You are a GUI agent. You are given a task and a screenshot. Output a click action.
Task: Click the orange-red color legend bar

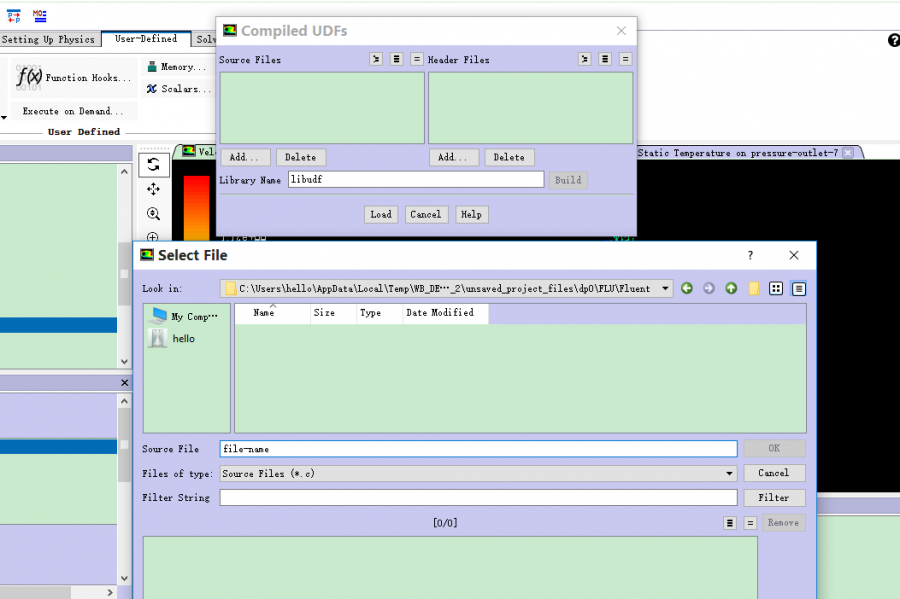tap(196, 208)
